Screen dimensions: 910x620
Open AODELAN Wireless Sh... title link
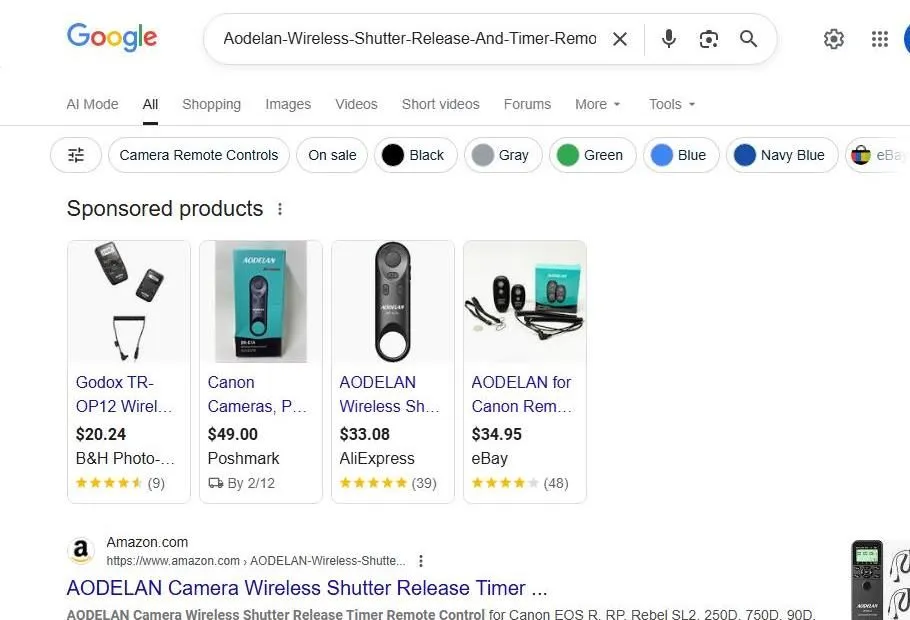point(389,394)
